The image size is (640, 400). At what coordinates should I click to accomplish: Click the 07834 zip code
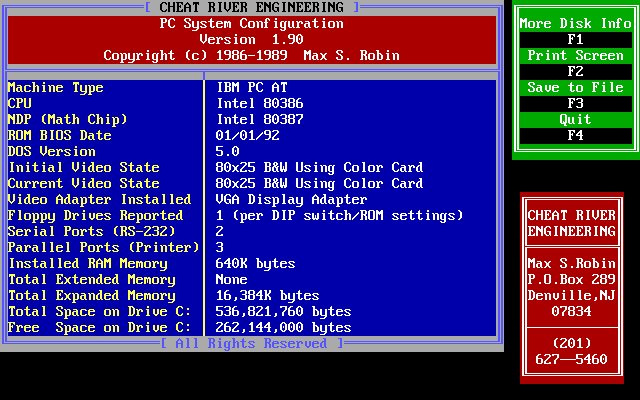pos(571,311)
